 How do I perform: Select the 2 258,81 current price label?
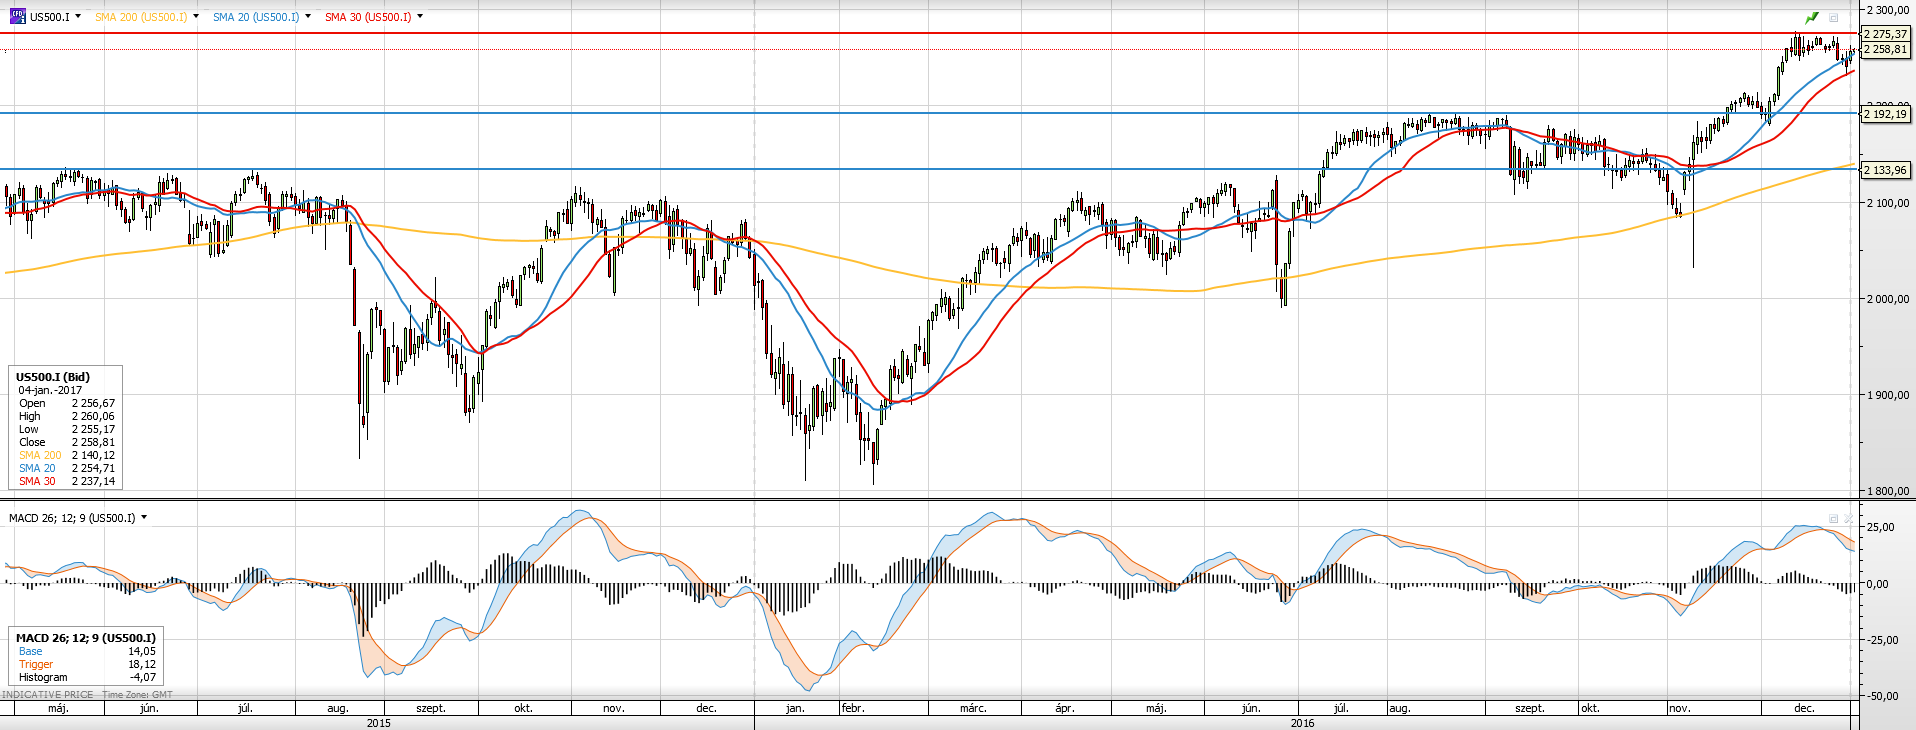pyautogui.click(x=1885, y=49)
